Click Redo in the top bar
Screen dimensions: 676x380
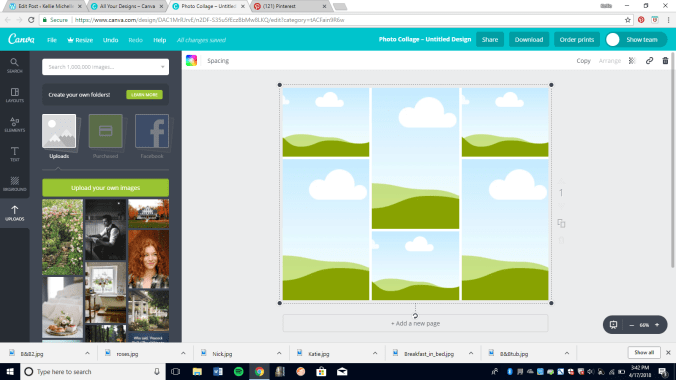[135, 40]
